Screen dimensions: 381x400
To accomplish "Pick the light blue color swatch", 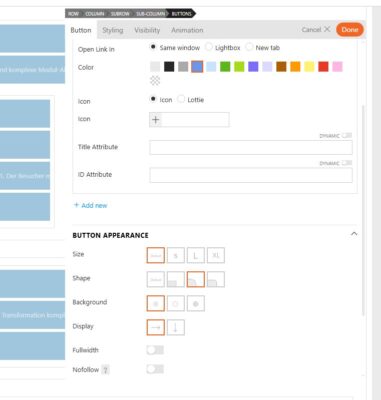I will click(x=211, y=67).
